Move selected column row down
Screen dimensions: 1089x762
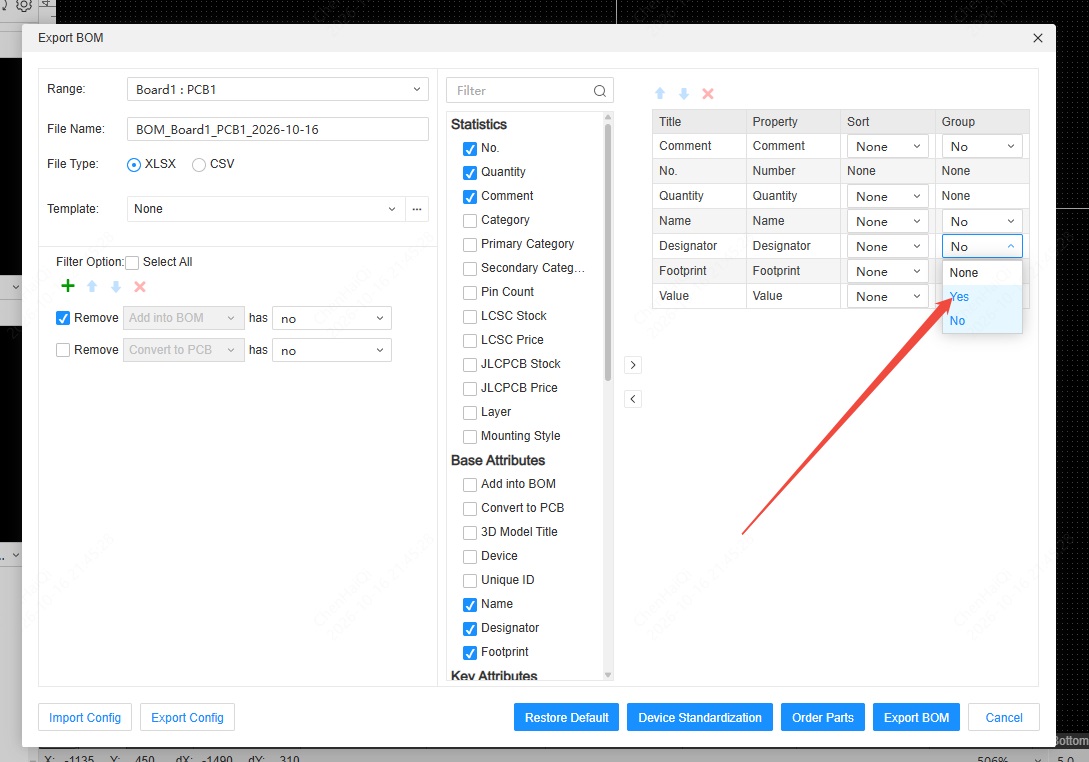point(684,93)
